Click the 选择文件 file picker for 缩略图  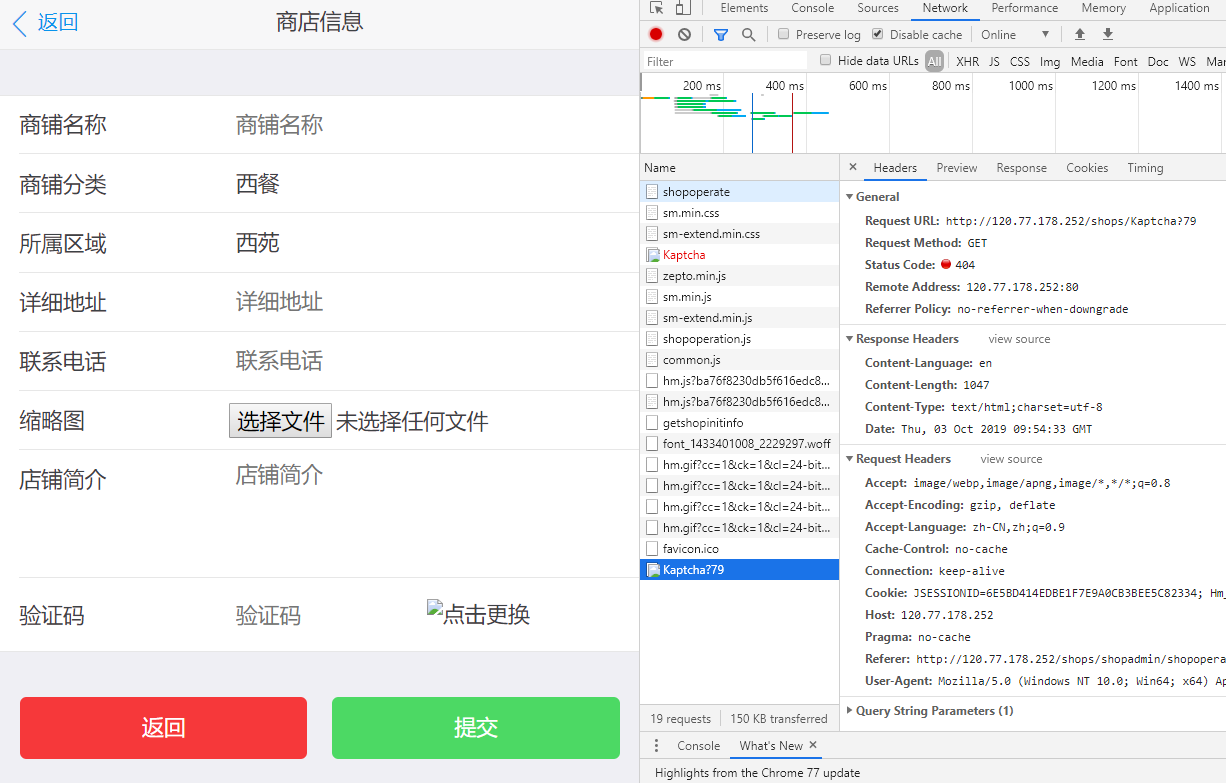(280, 420)
